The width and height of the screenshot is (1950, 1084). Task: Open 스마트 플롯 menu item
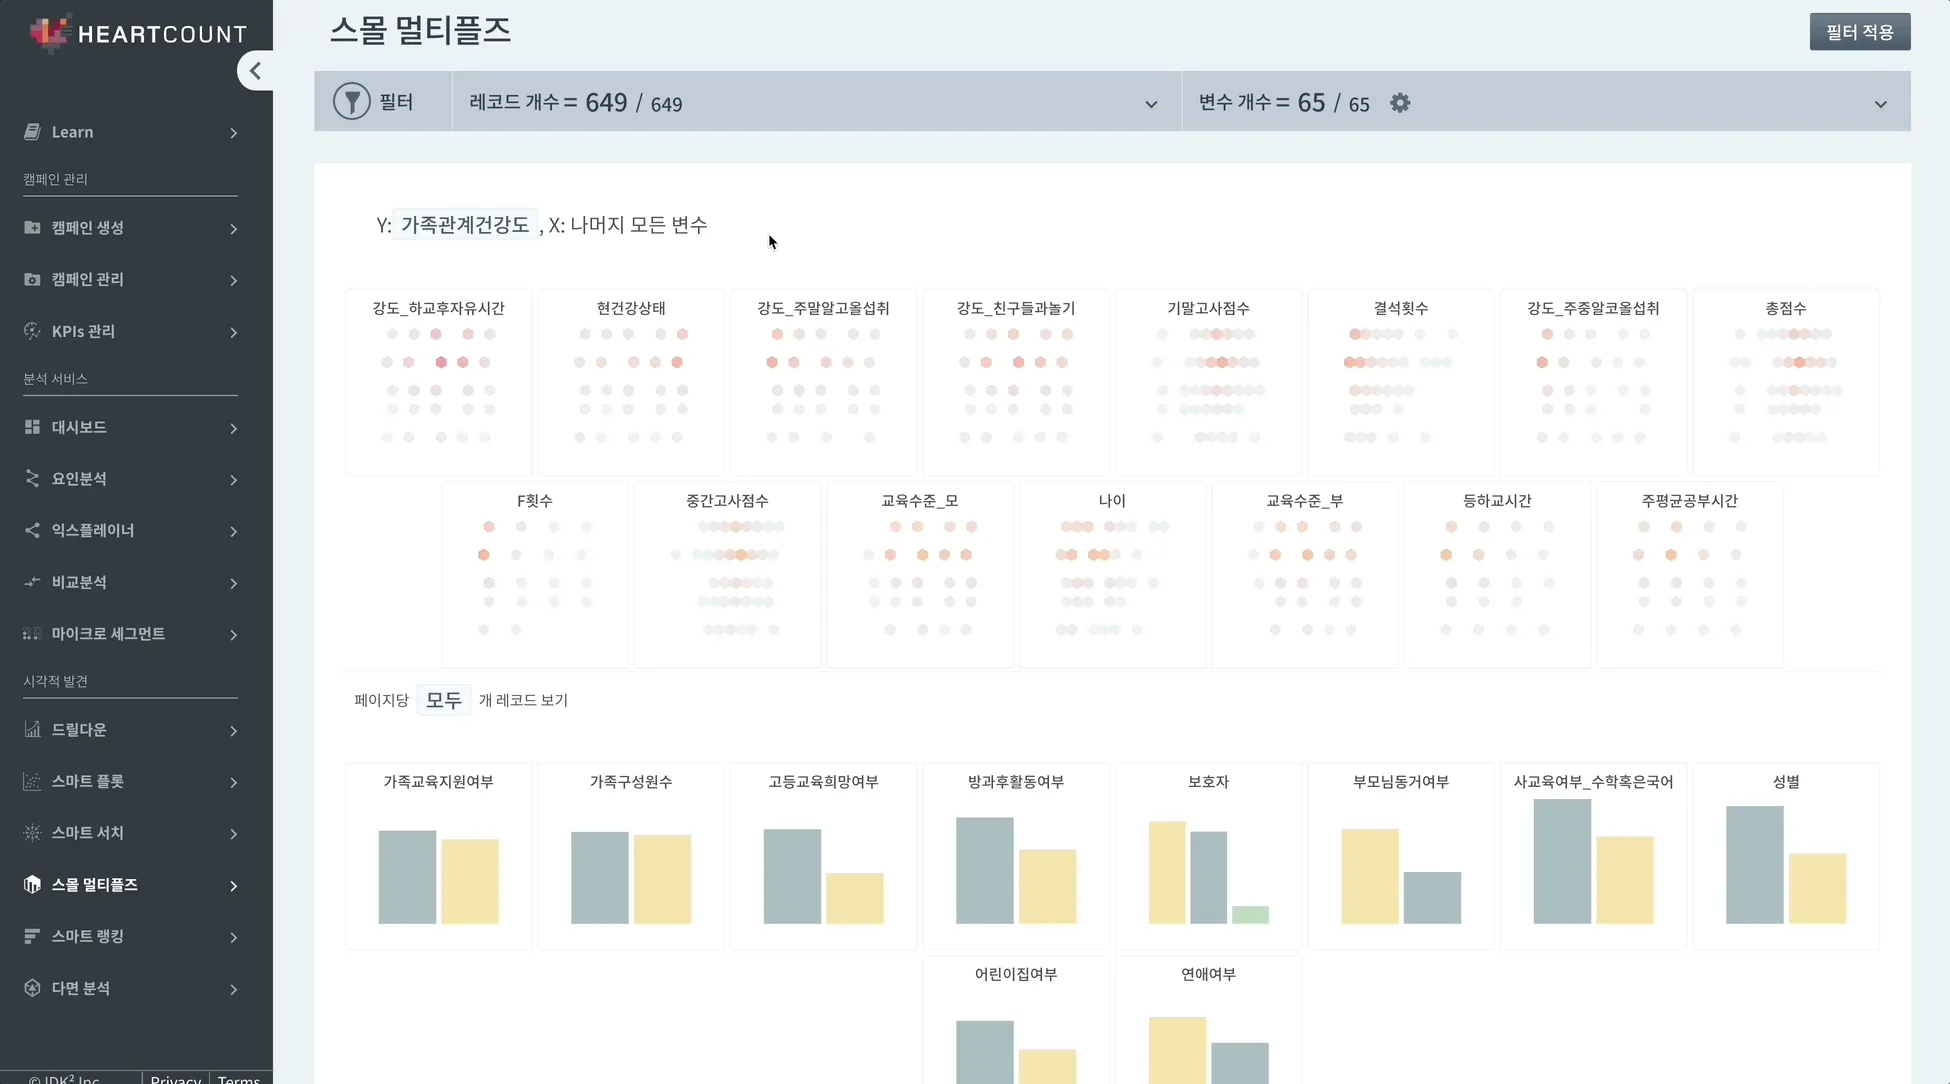(x=88, y=781)
